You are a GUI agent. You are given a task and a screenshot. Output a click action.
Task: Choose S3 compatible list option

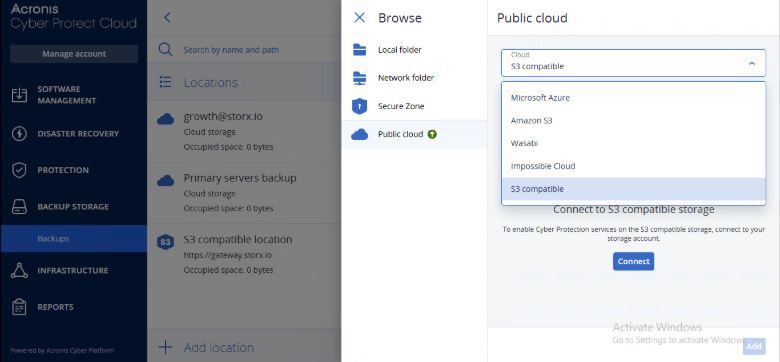click(x=633, y=189)
